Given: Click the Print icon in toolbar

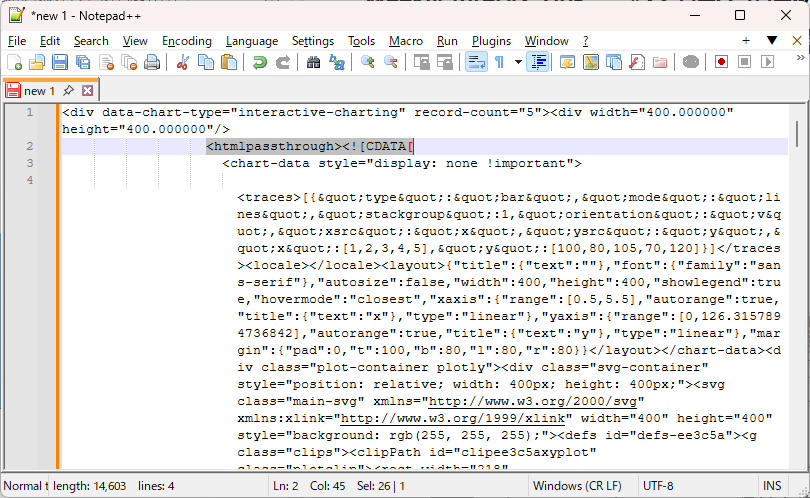Looking at the screenshot, I should click(152, 62).
